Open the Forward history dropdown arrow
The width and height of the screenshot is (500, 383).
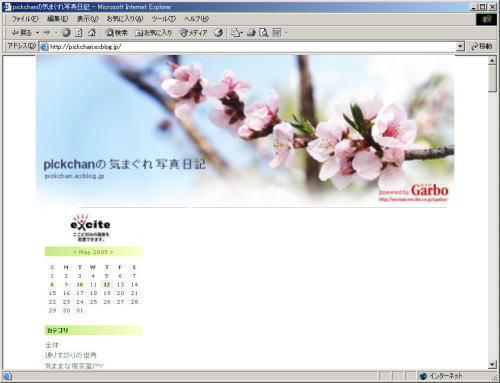(x=56, y=33)
